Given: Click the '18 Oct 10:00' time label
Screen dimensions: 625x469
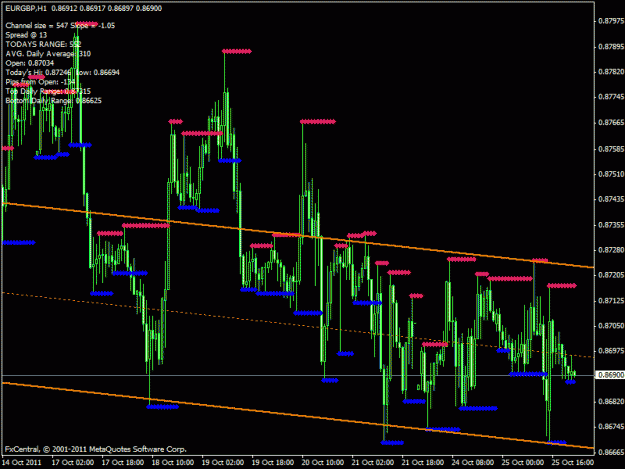Looking at the screenshot, I should [x=173, y=463].
